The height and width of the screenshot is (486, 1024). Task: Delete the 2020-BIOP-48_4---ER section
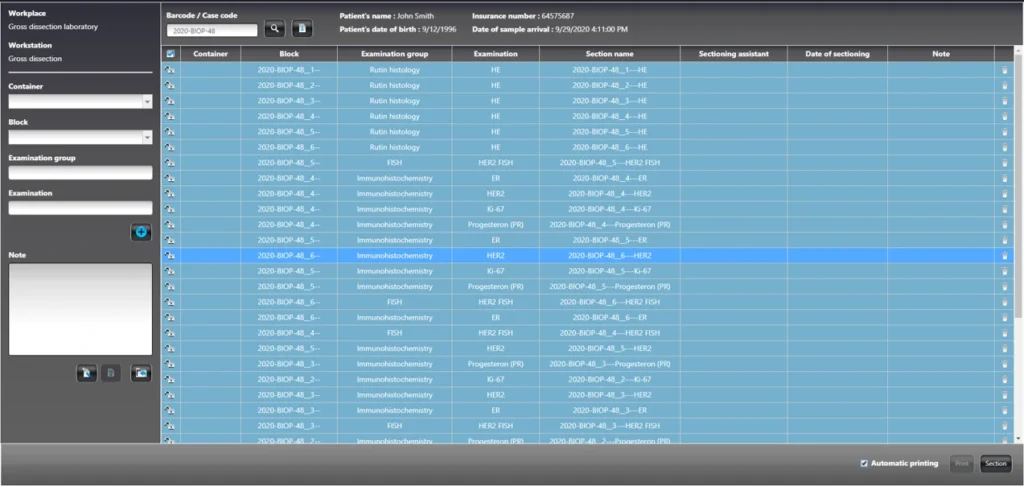[1004, 178]
